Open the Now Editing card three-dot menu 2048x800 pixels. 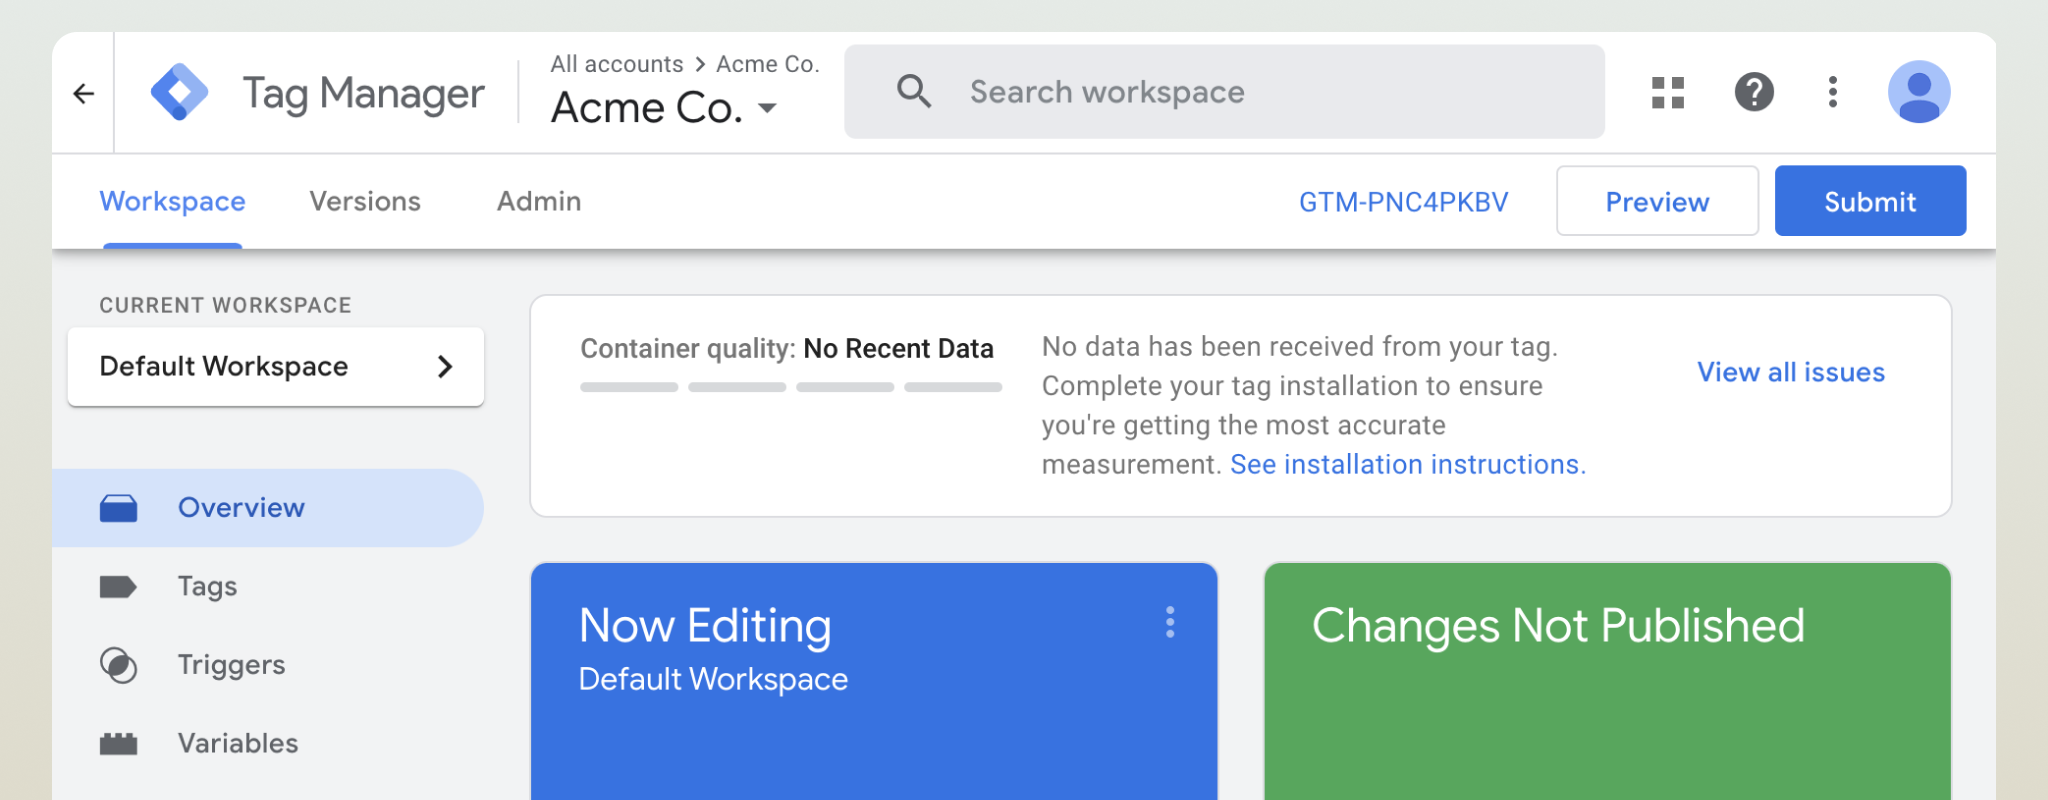click(x=1169, y=622)
